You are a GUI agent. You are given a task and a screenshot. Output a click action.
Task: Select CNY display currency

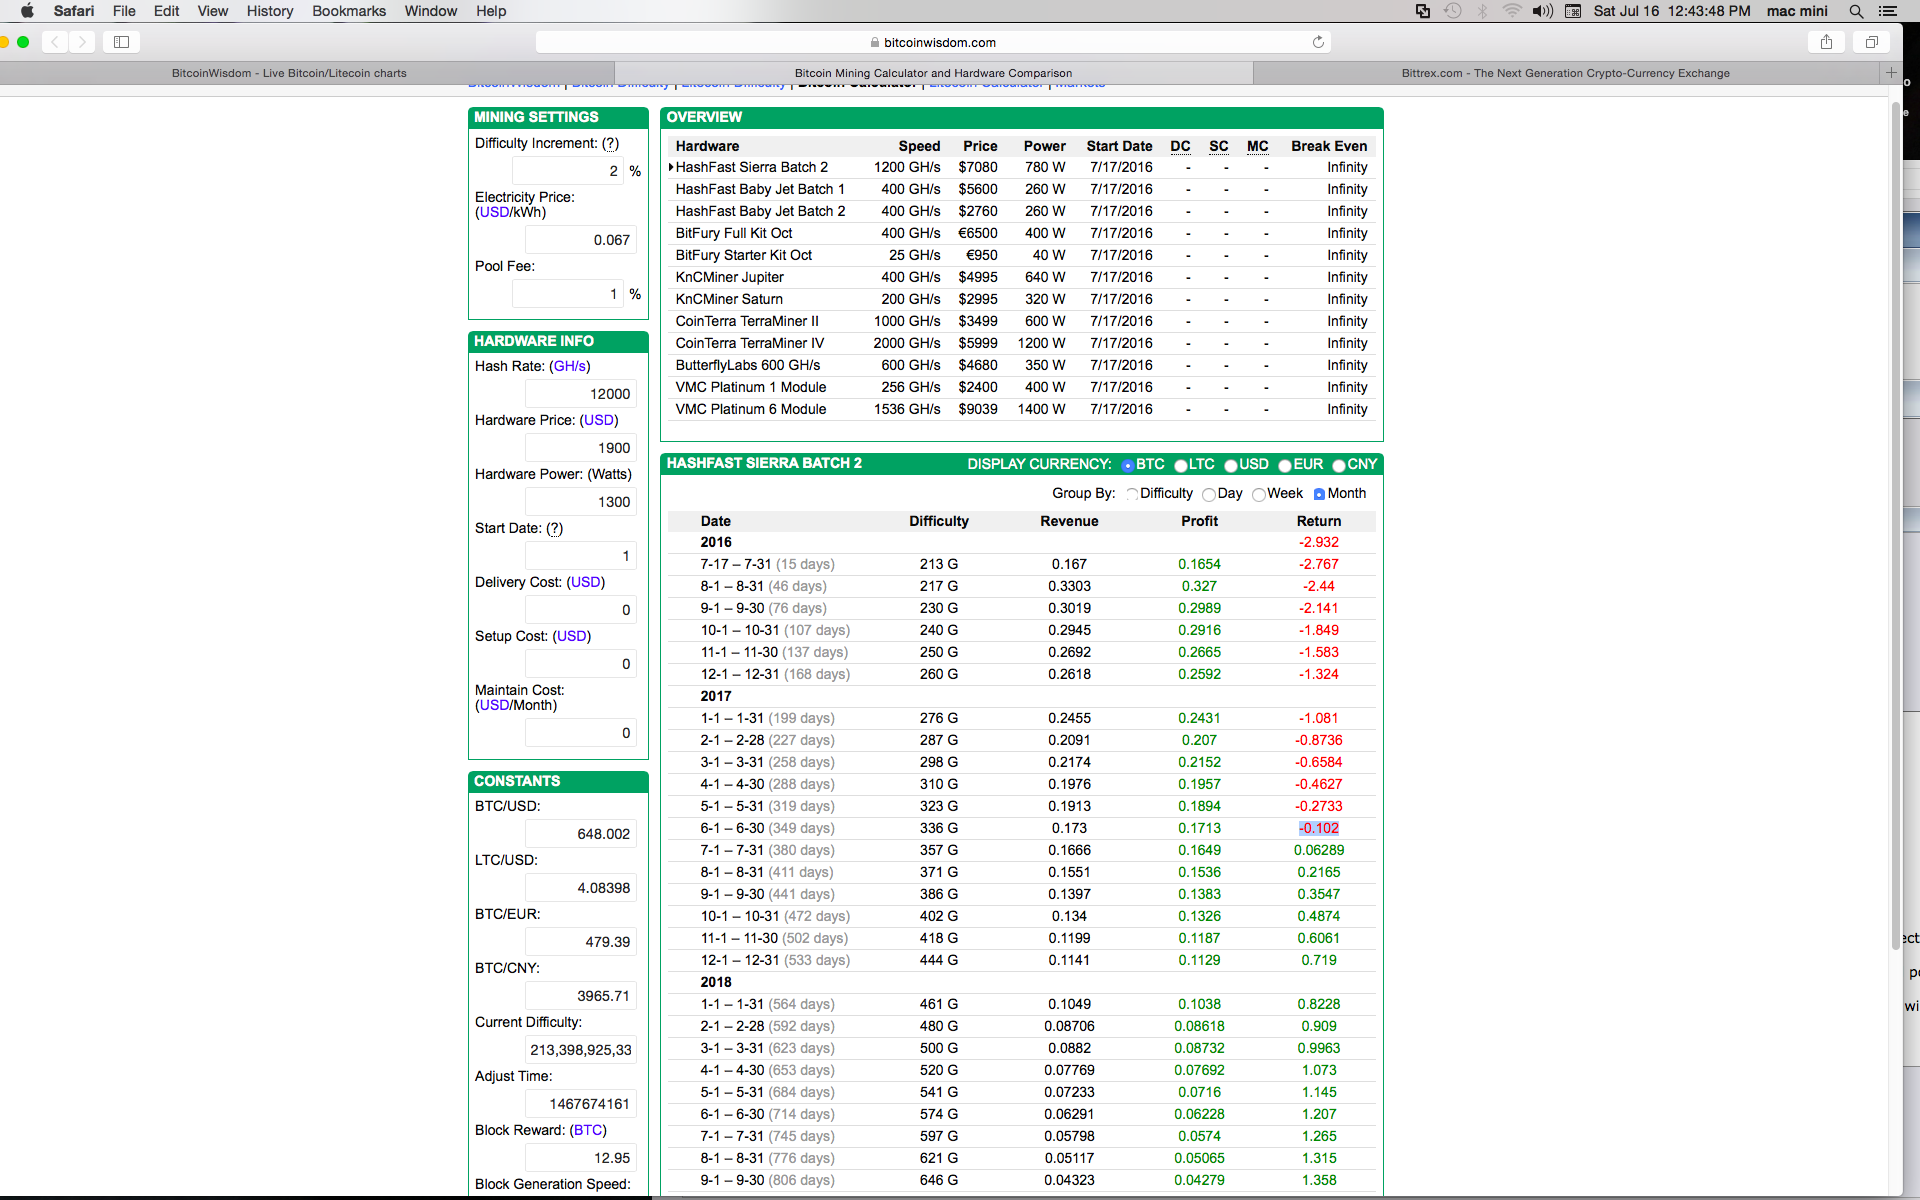tap(1339, 465)
